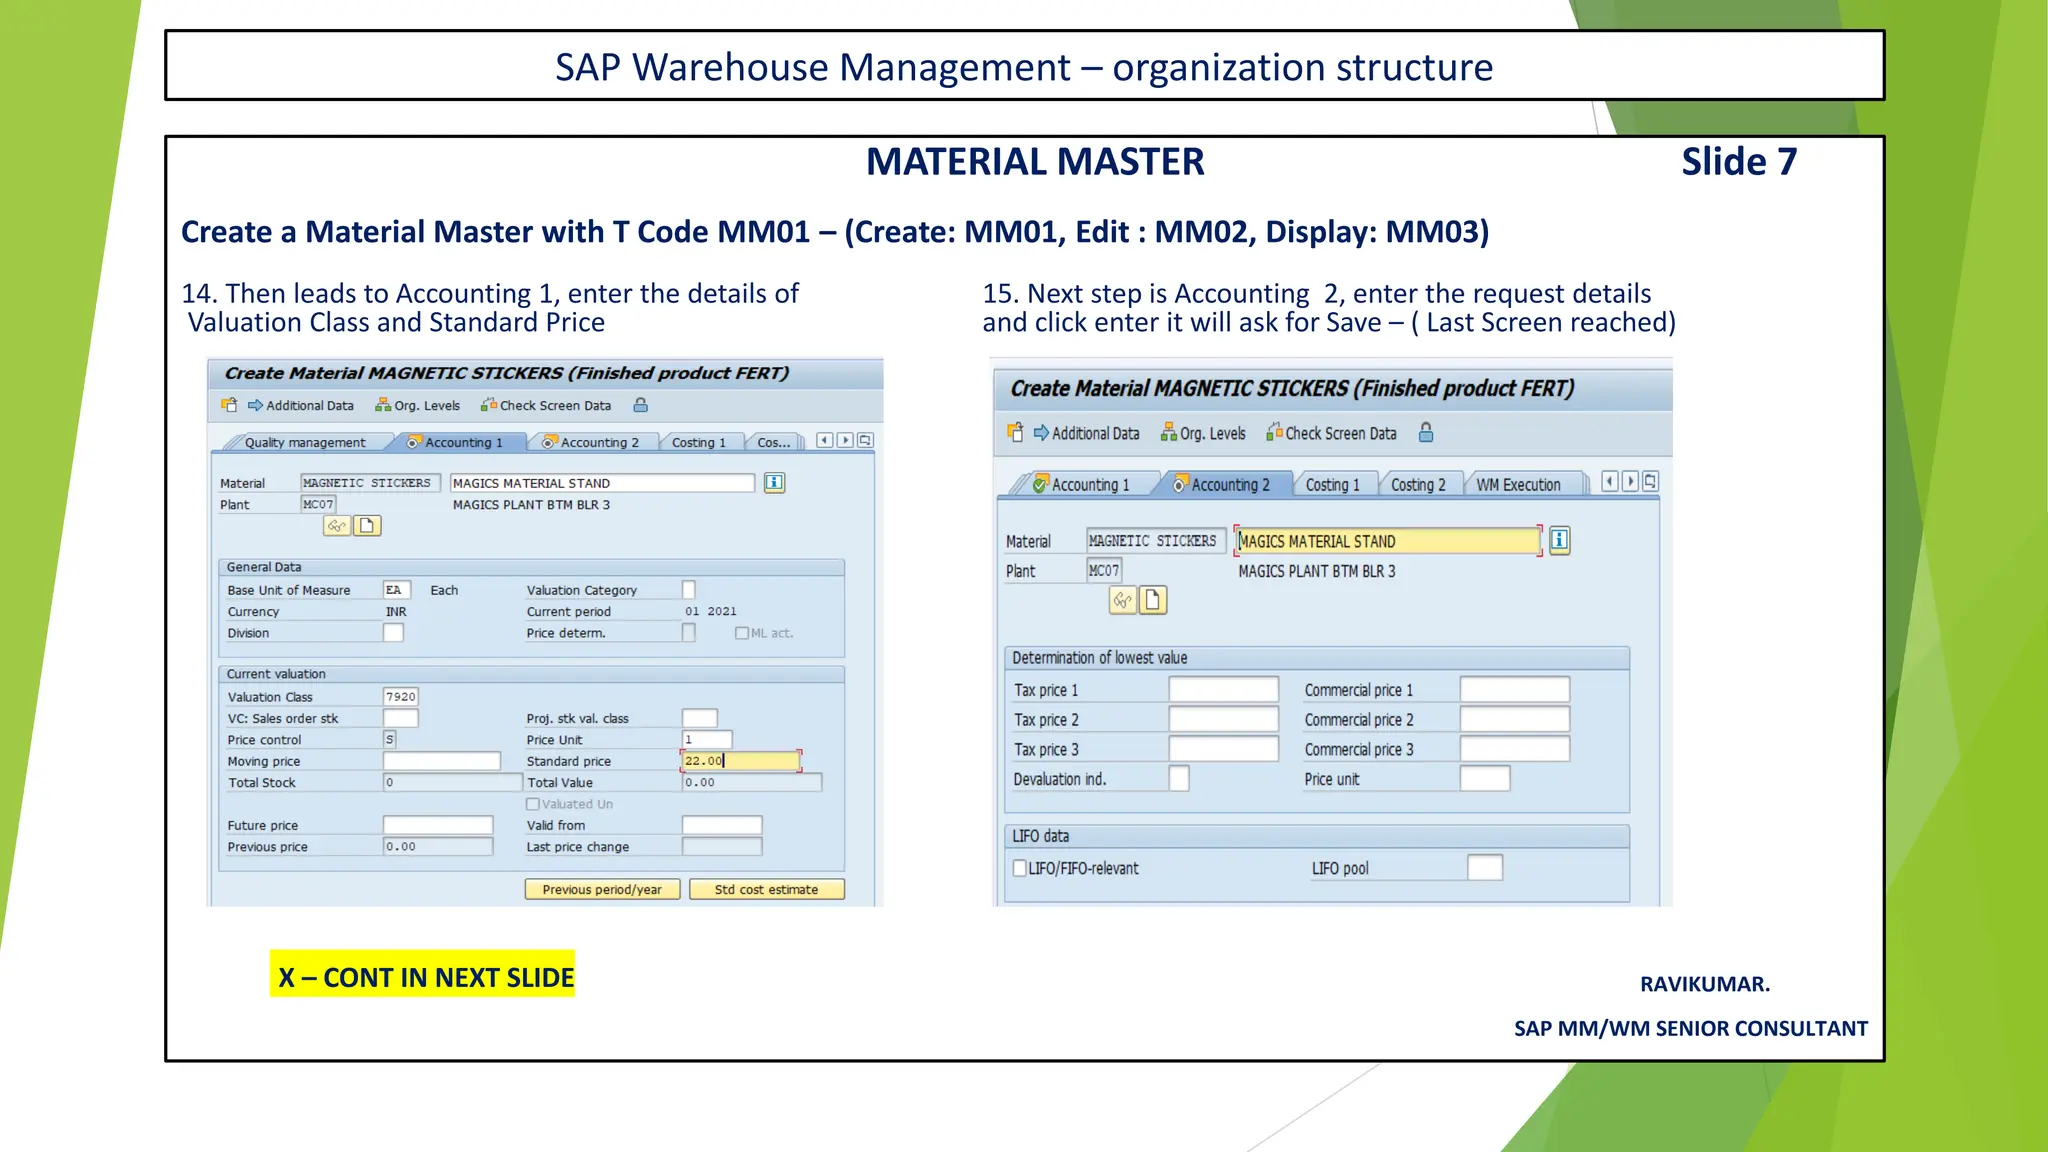Image resolution: width=2048 pixels, height=1152 pixels.
Task: Click the tab scroll-left arrow in the left screenshot
Action: coord(825,440)
